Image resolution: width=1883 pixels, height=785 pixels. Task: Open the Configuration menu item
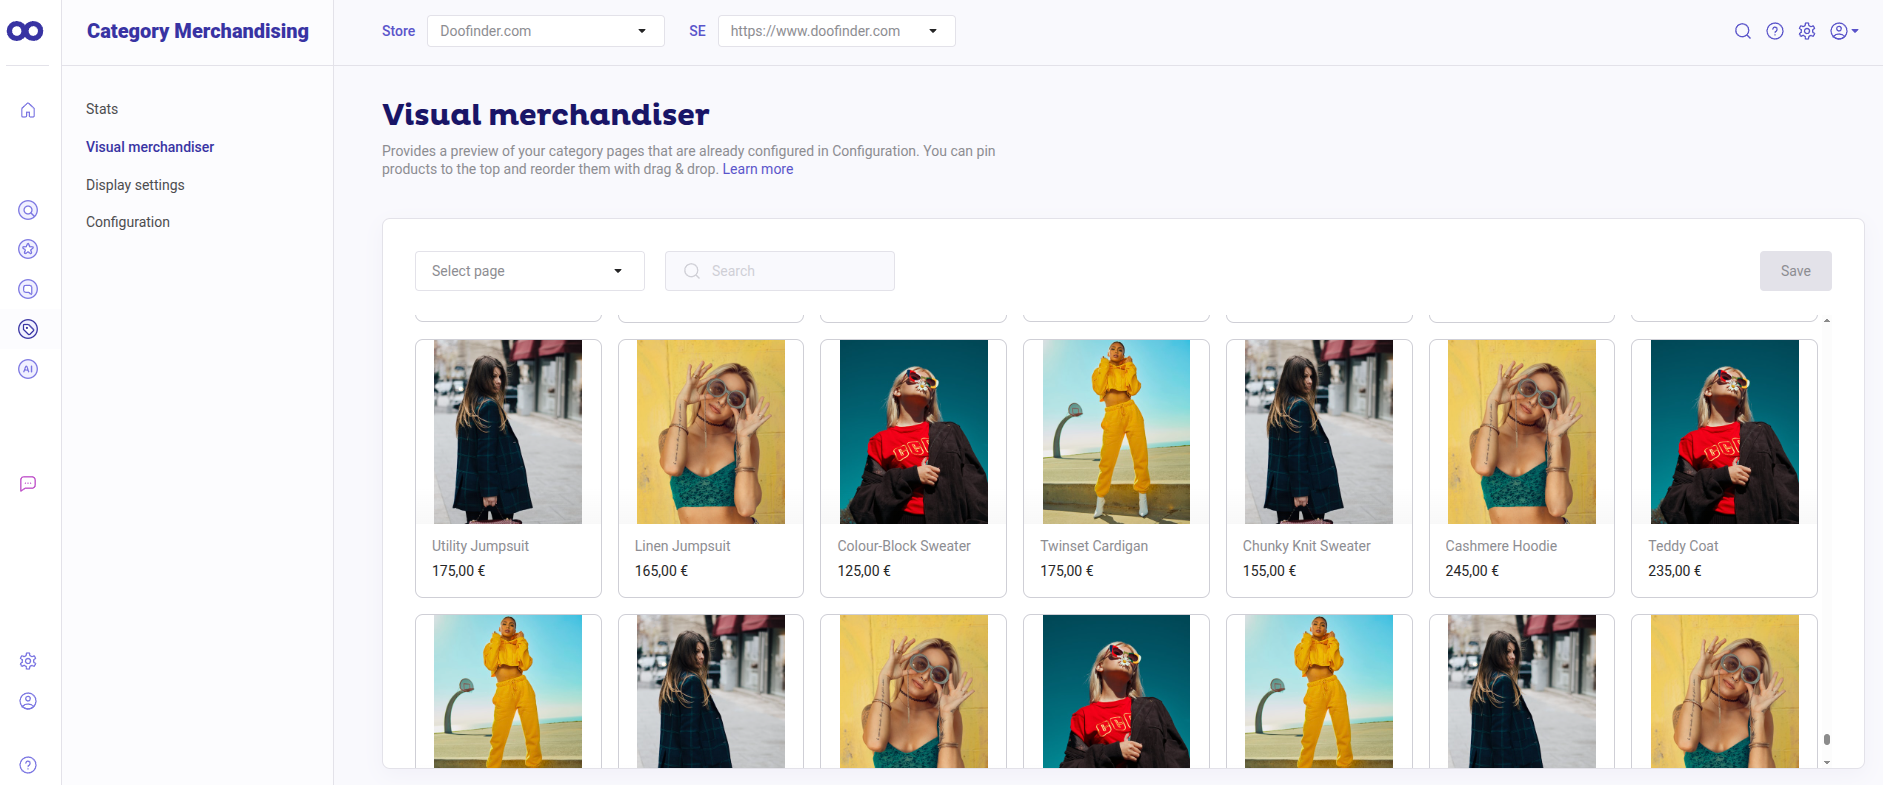128,222
